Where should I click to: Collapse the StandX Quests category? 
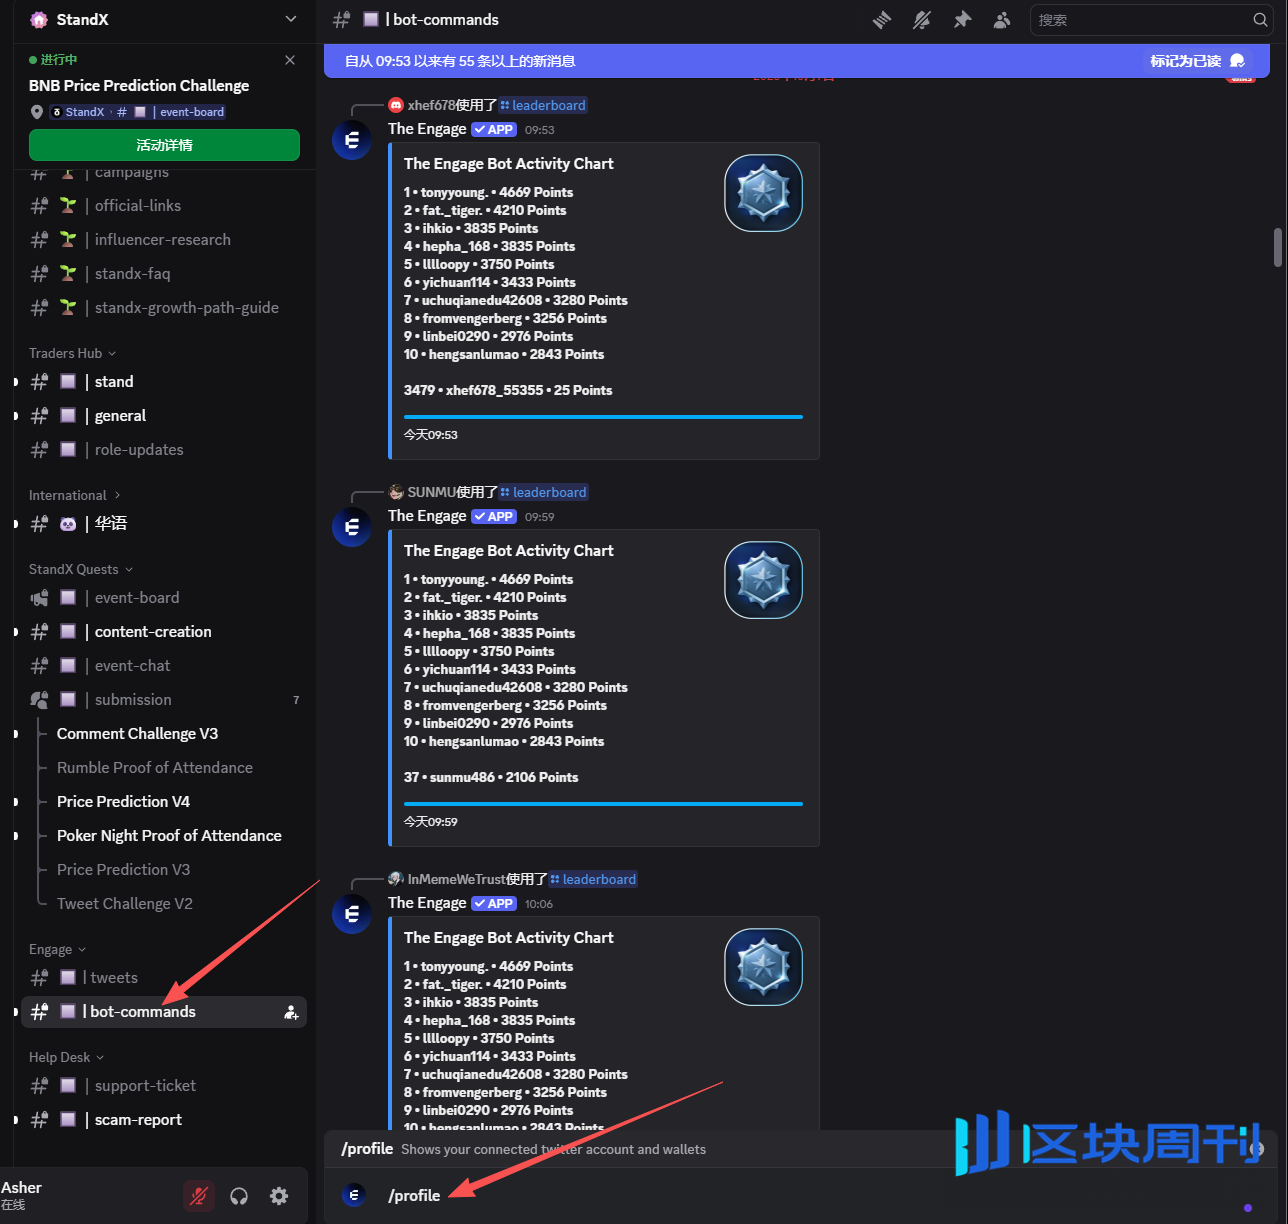point(80,569)
